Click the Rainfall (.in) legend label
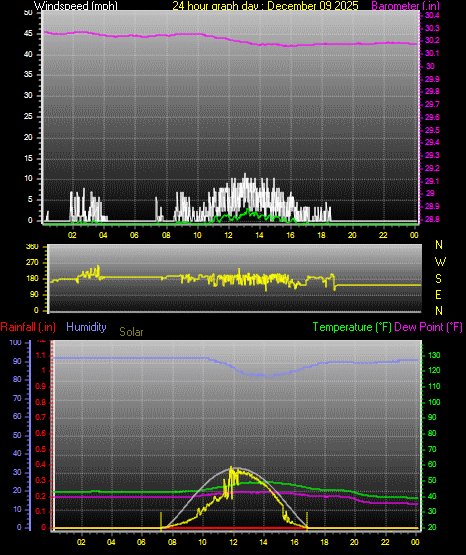The image size is (466, 555). (x=28, y=327)
